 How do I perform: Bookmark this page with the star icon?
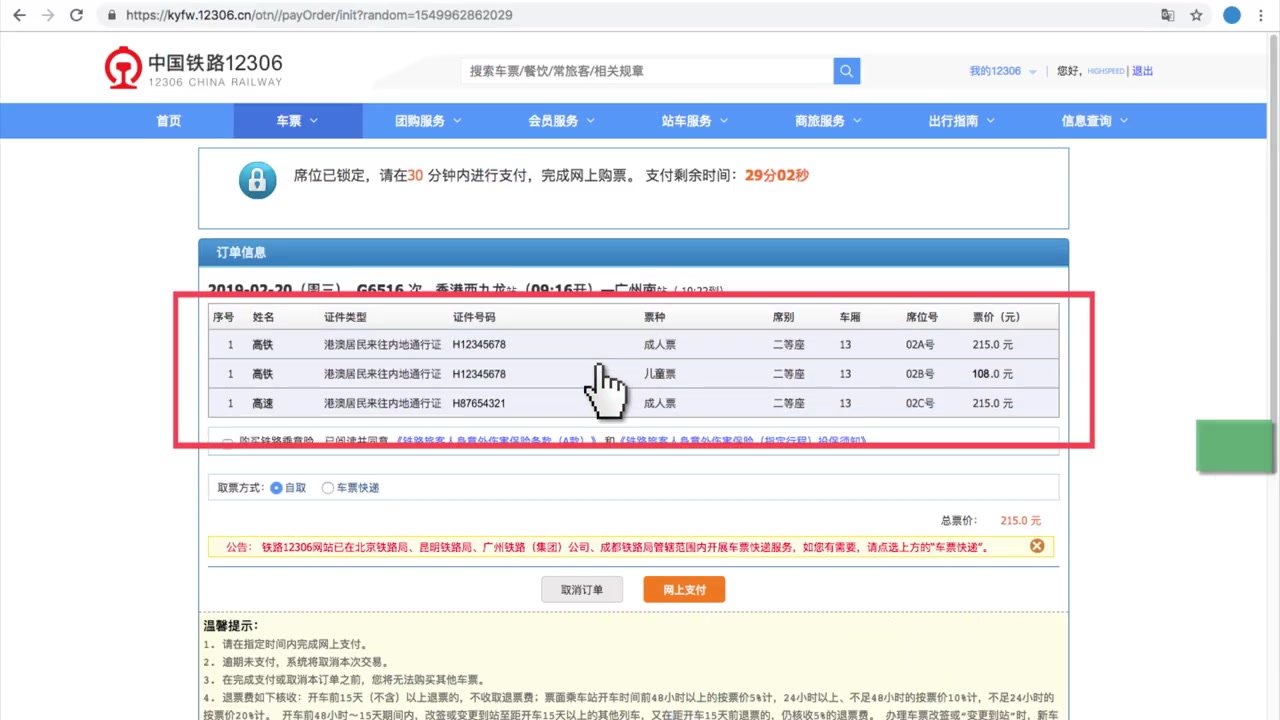pos(1196,15)
